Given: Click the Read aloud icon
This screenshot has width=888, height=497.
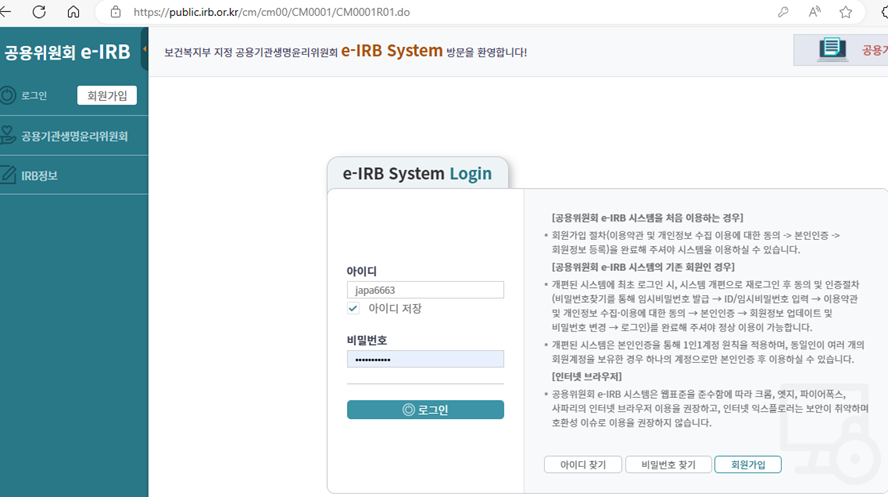Looking at the screenshot, I should [x=814, y=12].
